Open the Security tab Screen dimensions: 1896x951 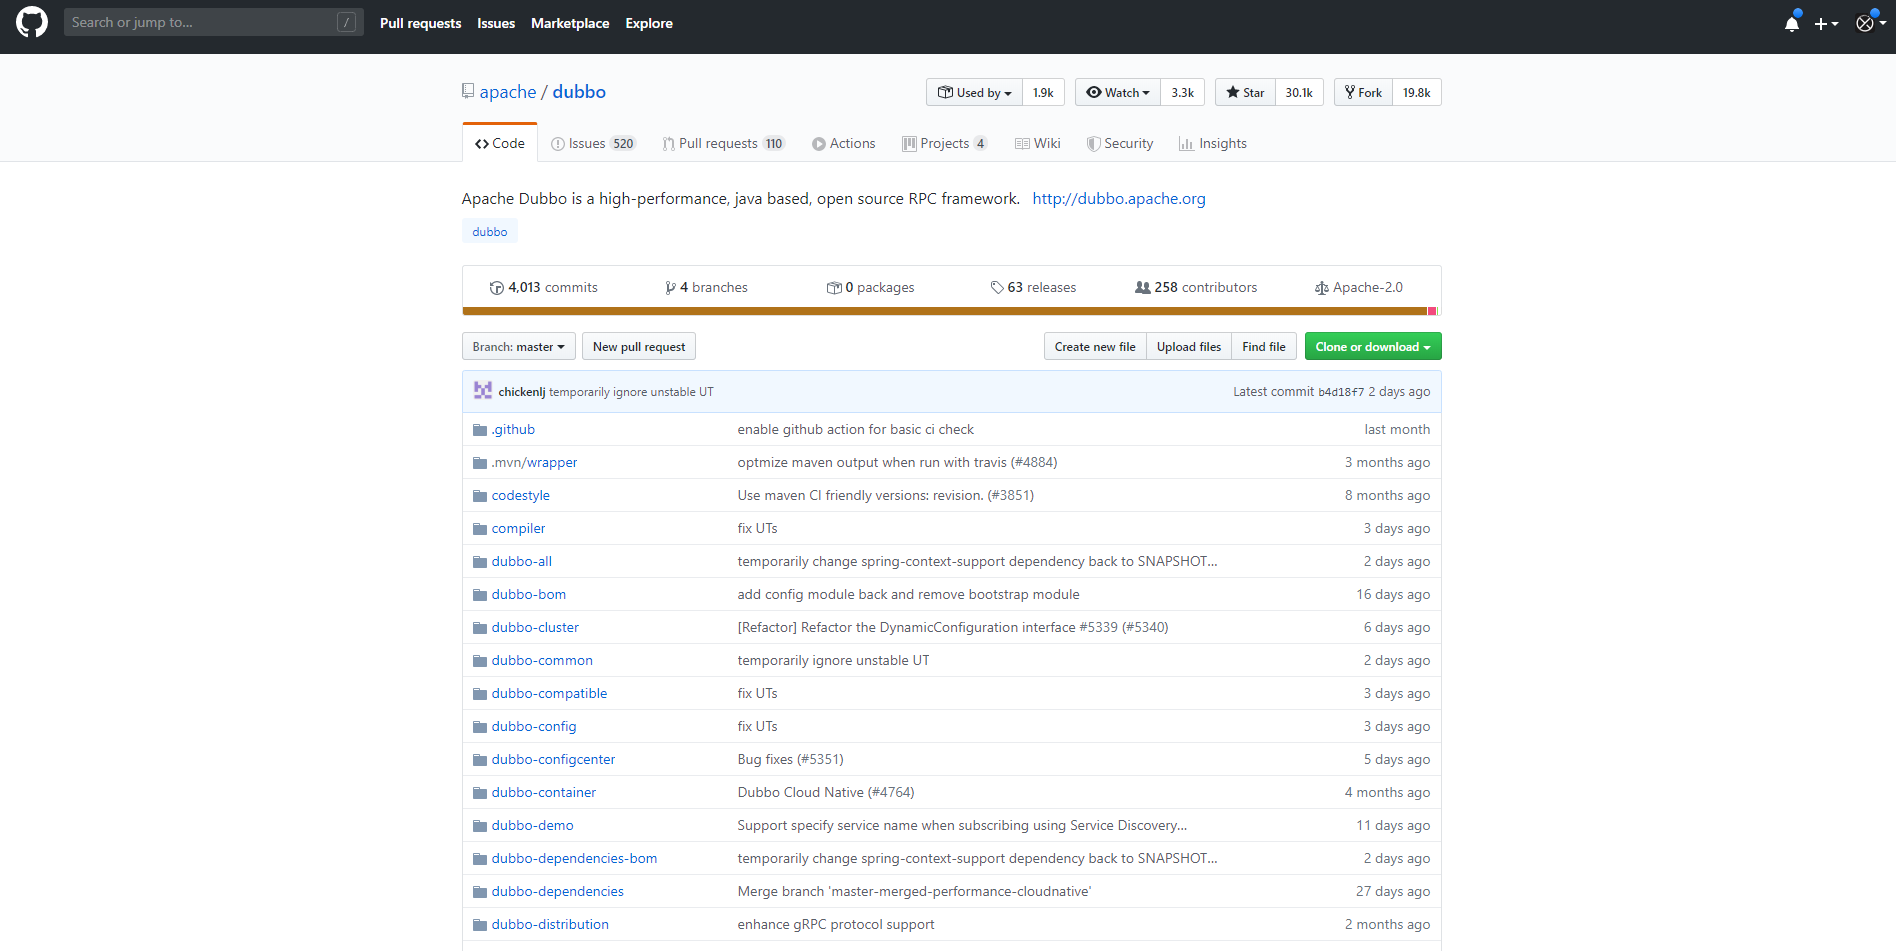pyautogui.click(x=1120, y=144)
